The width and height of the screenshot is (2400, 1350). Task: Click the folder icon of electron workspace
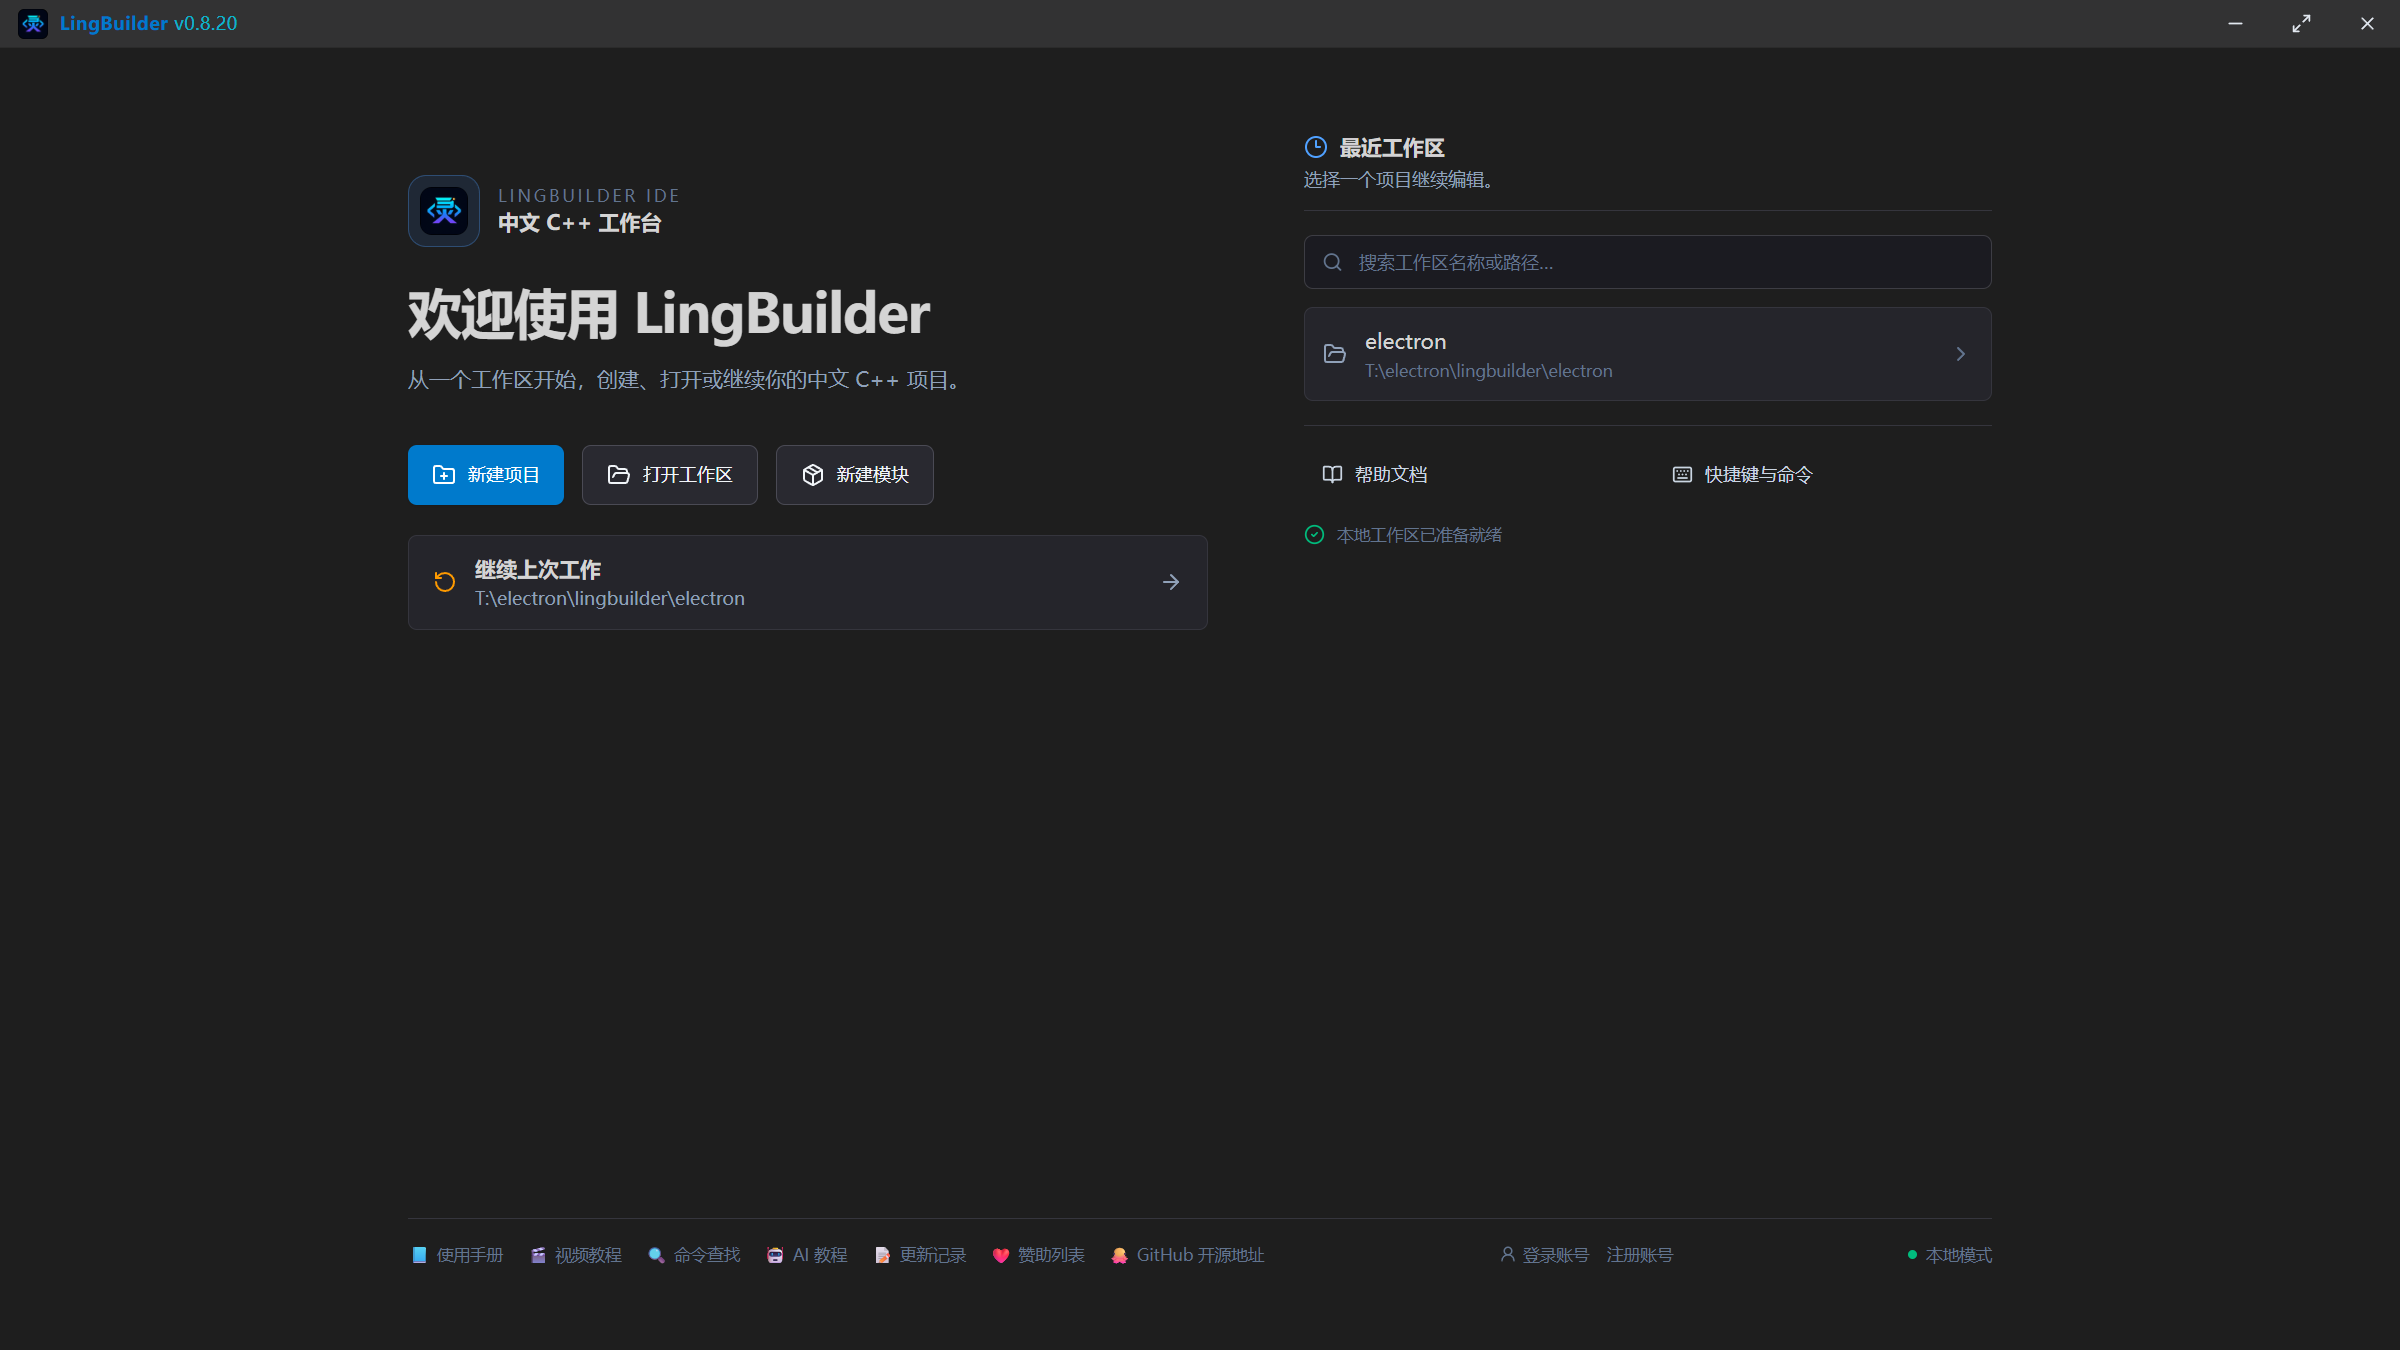1335,354
